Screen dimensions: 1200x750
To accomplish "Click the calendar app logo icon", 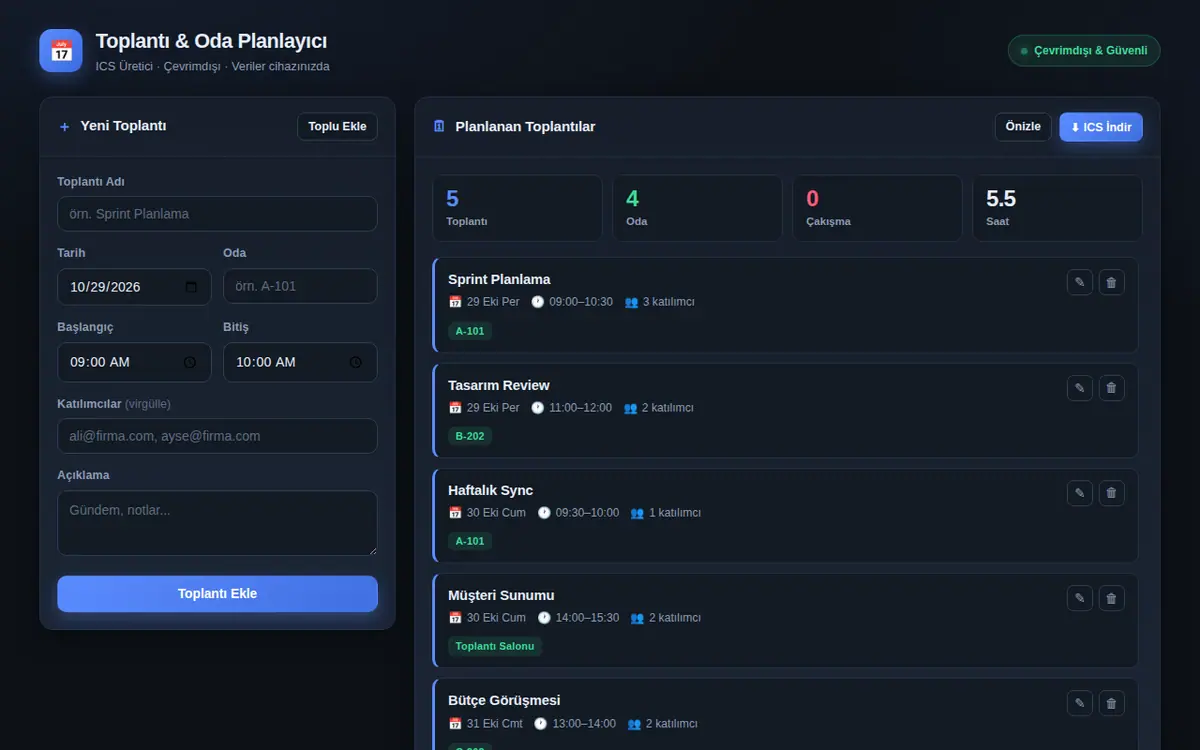I will [61, 51].
